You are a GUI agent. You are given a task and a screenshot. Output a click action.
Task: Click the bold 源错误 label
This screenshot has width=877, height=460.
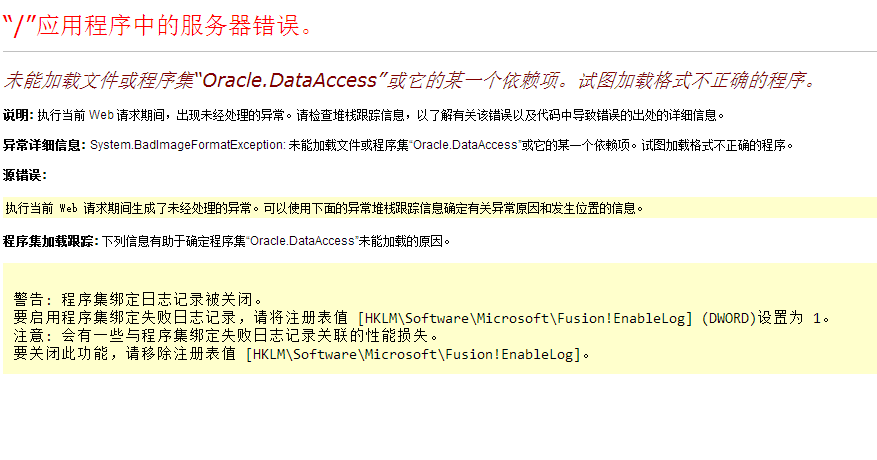(x=25, y=175)
